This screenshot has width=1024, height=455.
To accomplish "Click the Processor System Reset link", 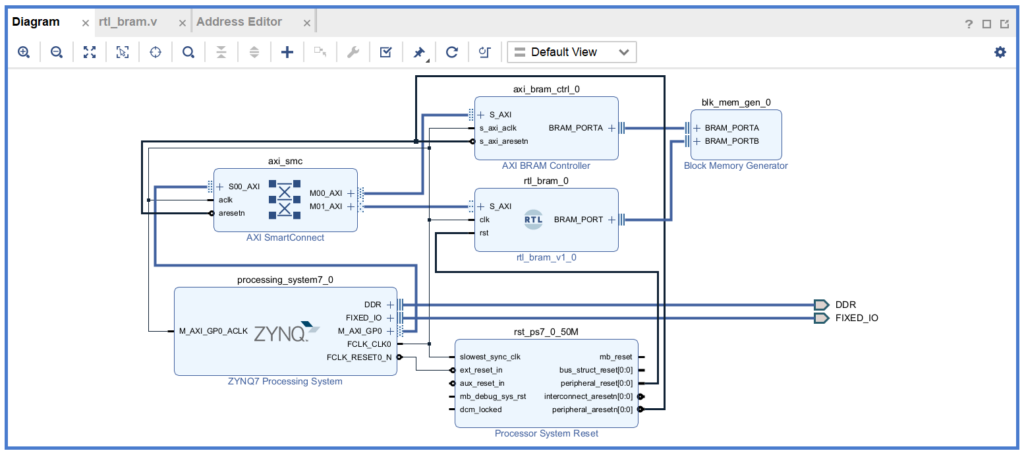I will click(546, 433).
